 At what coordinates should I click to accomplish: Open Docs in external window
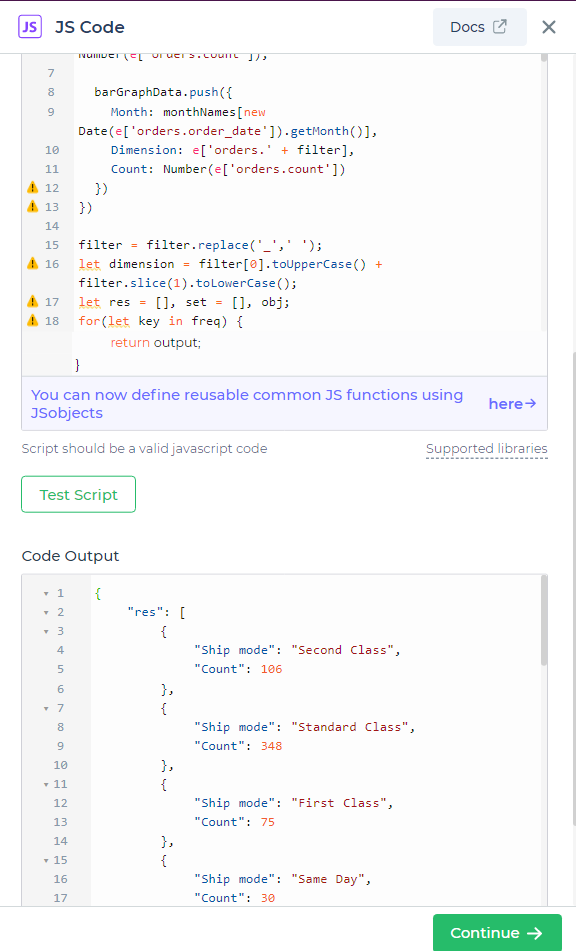click(480, 27)
